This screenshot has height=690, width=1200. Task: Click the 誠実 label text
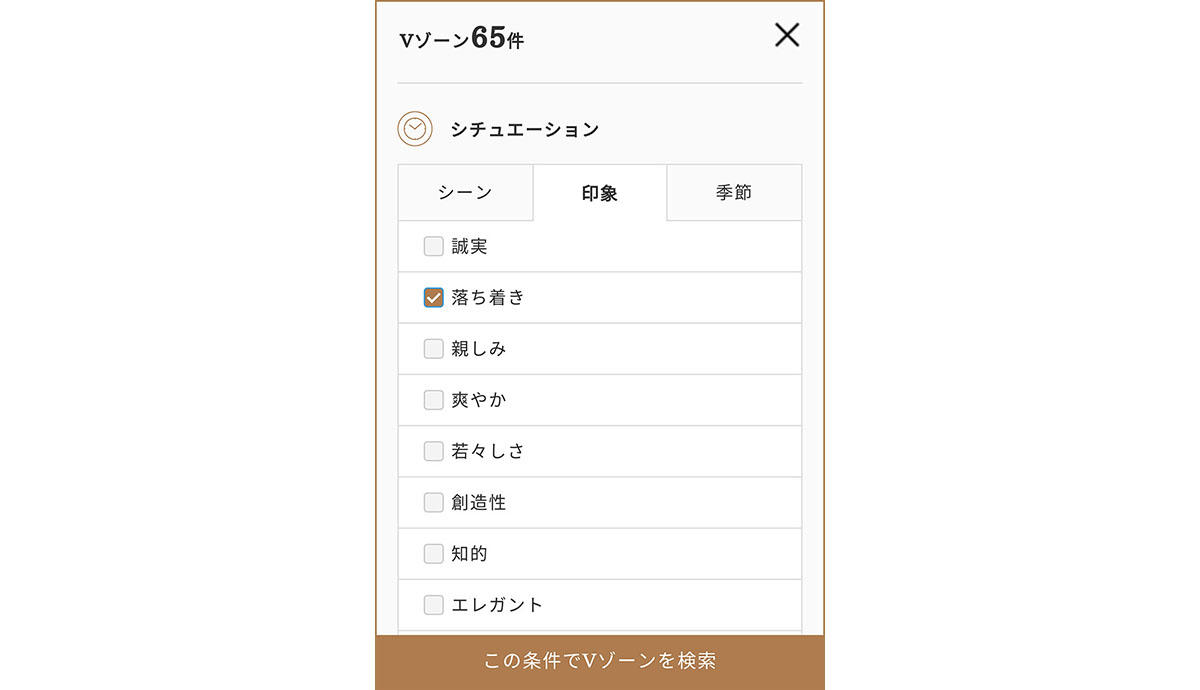click(469, 246)
